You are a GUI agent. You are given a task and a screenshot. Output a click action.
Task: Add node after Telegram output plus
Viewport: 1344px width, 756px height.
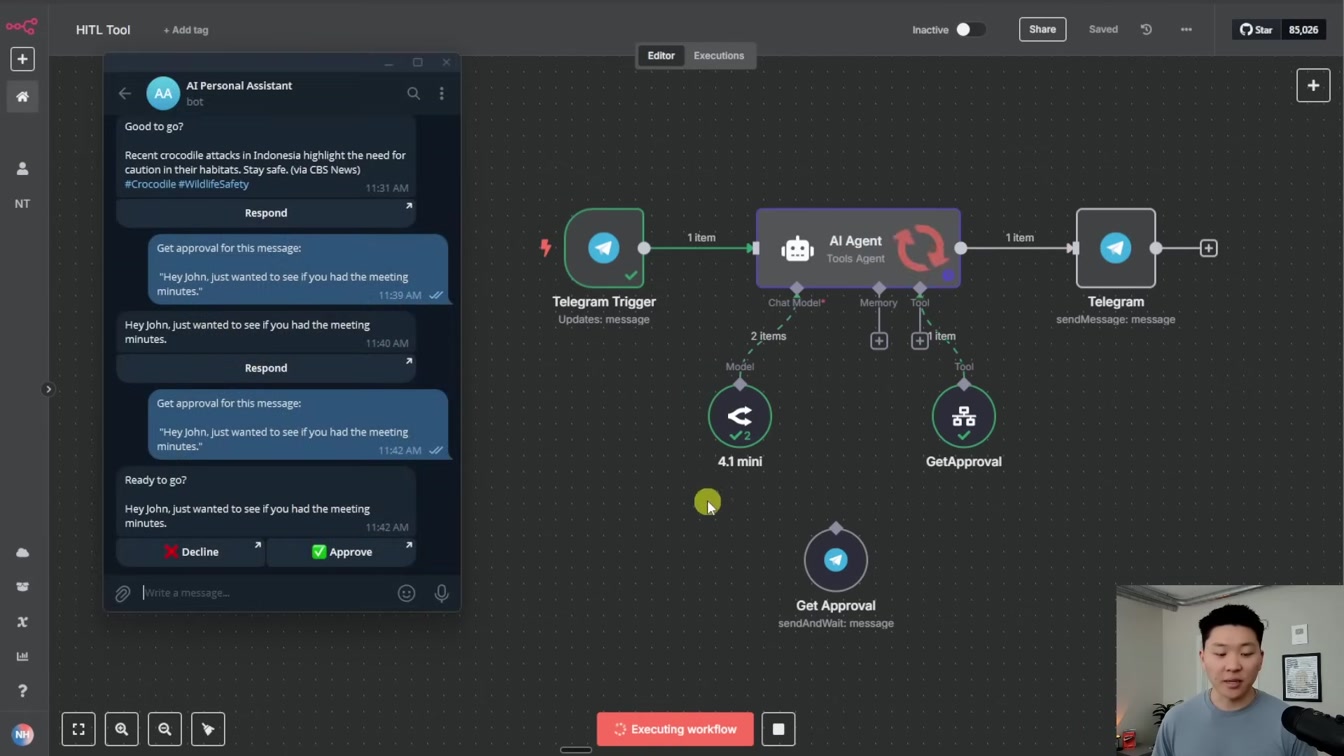point(1208,248)
